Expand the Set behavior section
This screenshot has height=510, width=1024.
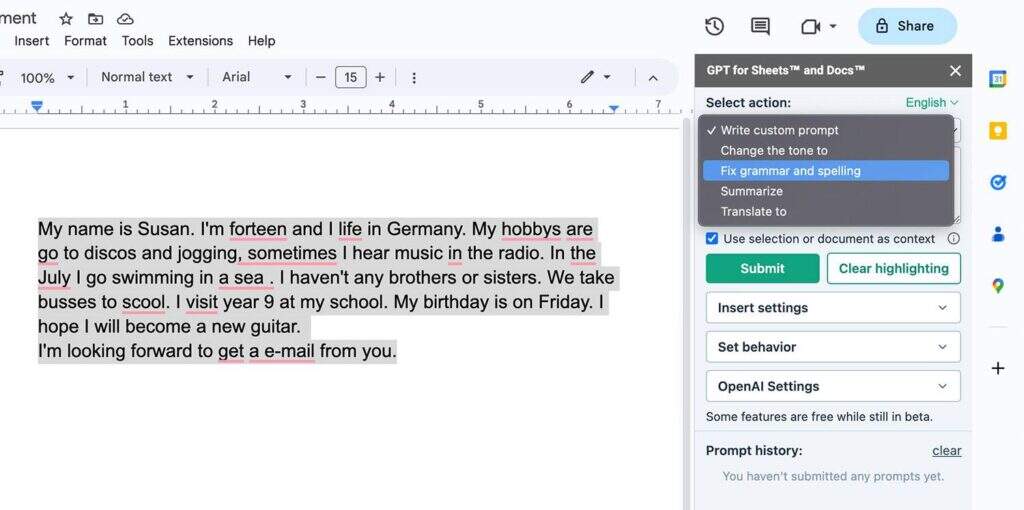[x=832, y=347]
